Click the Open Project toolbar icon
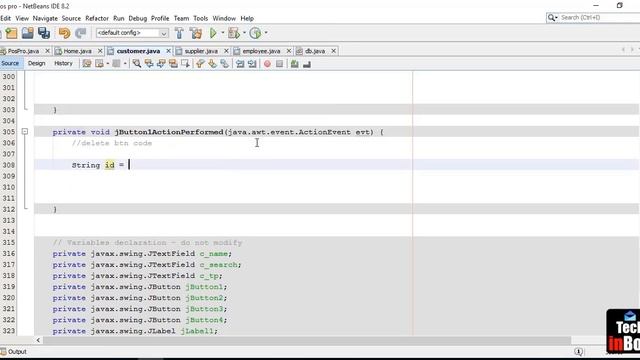 click(27, 33)
